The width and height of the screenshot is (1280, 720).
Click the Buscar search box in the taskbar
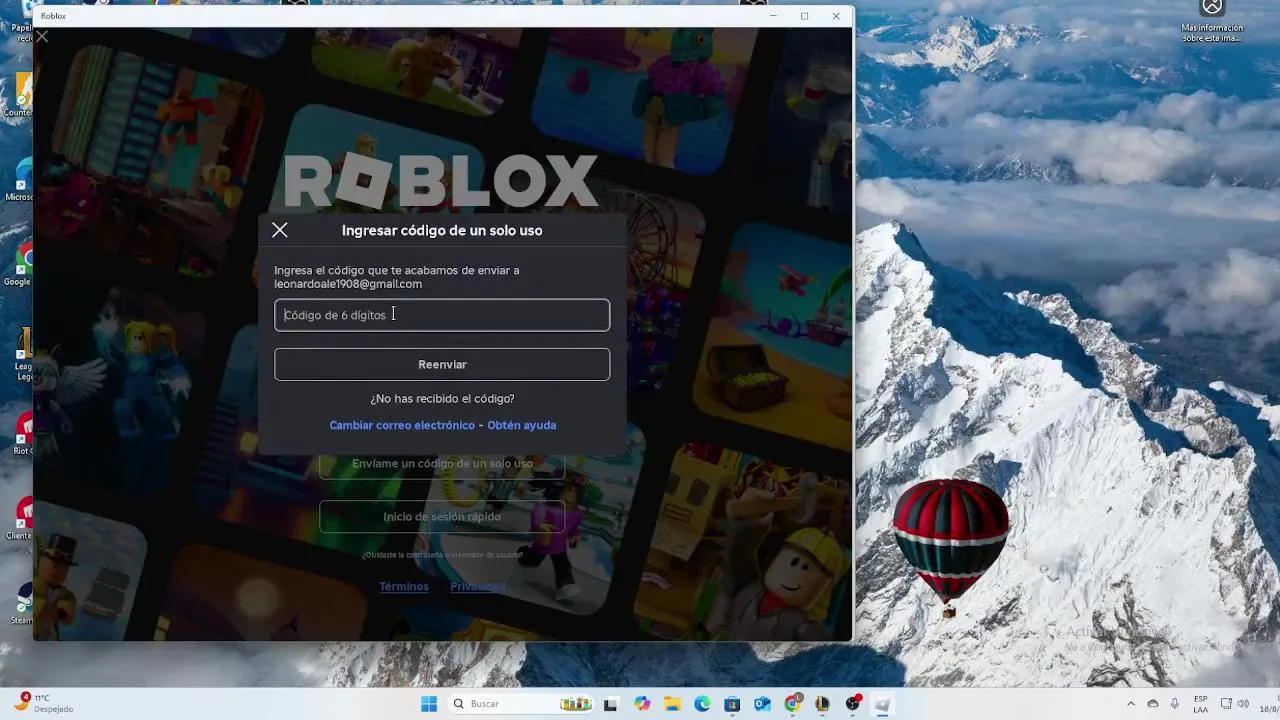520,704
